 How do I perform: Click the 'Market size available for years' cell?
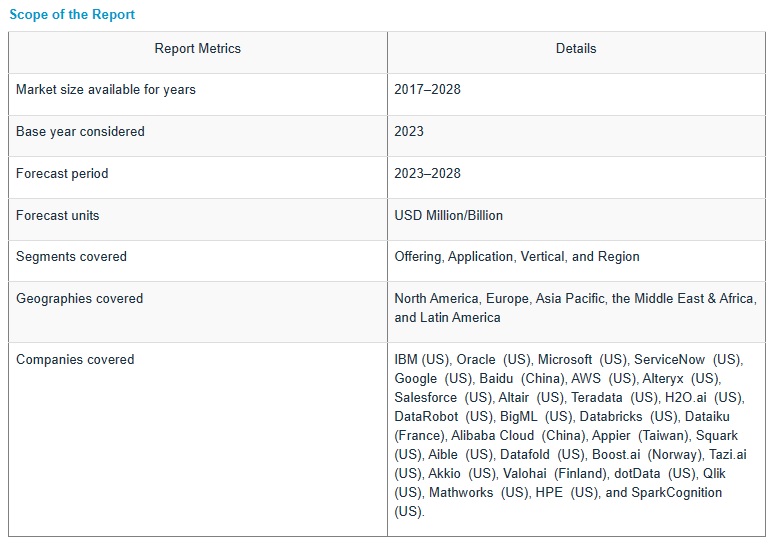pos(106,90)
